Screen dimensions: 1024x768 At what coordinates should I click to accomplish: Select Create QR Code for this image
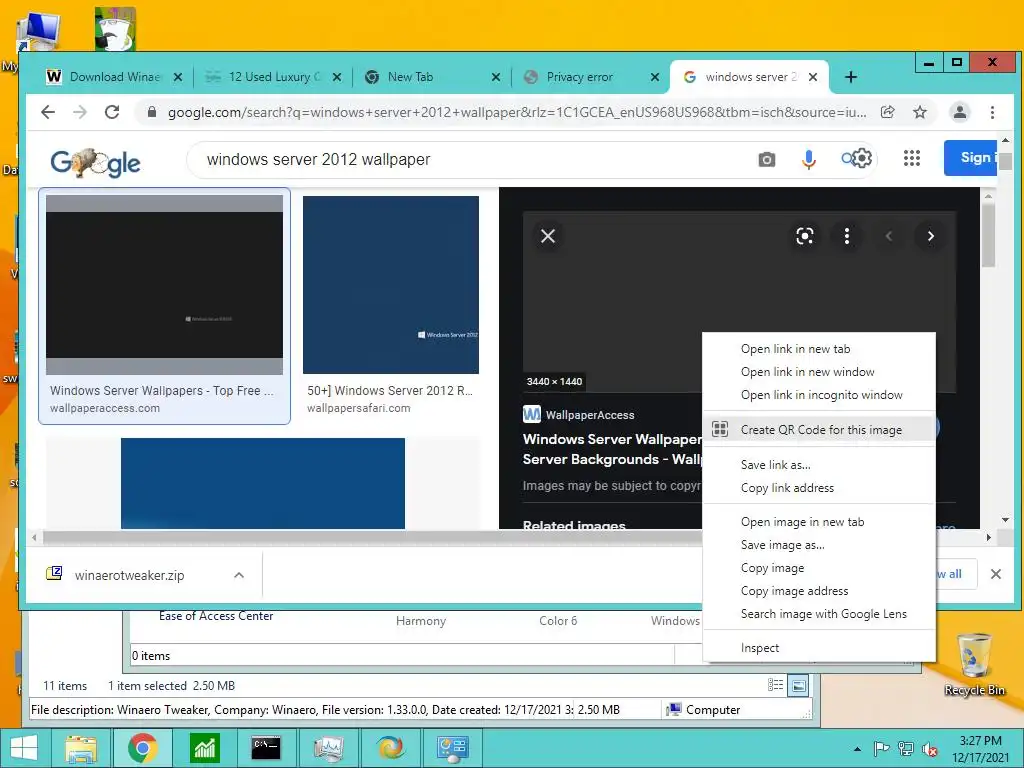pyautogui.click(x=819, y=430)
